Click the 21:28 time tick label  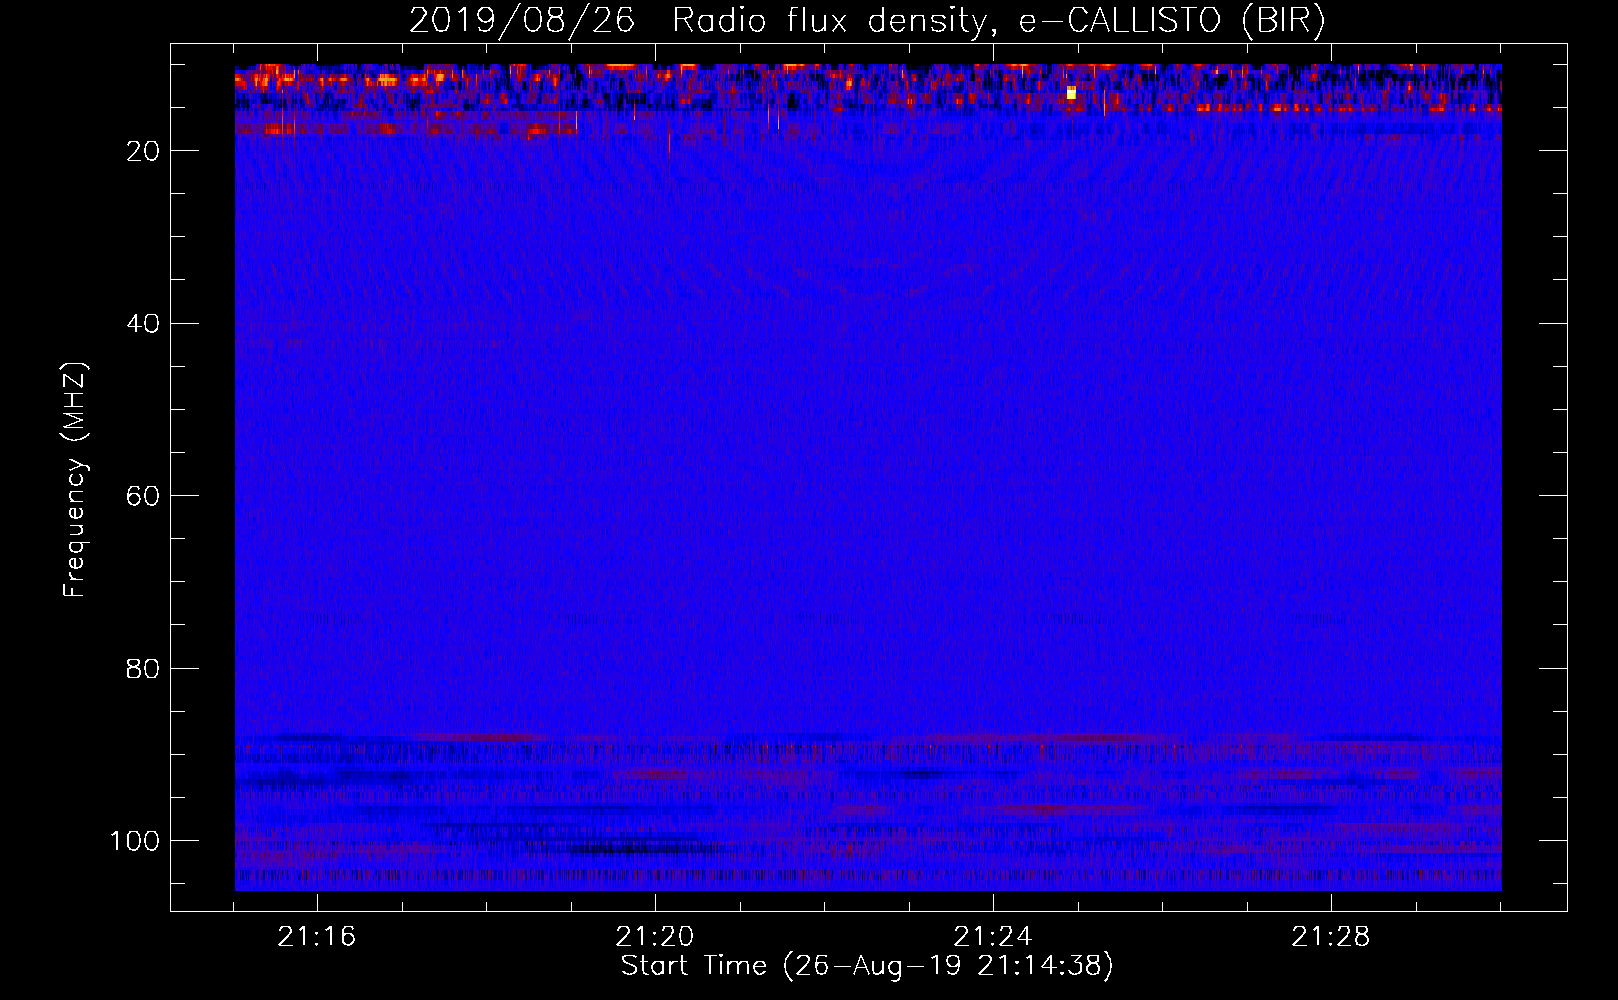click(1331, 937)
